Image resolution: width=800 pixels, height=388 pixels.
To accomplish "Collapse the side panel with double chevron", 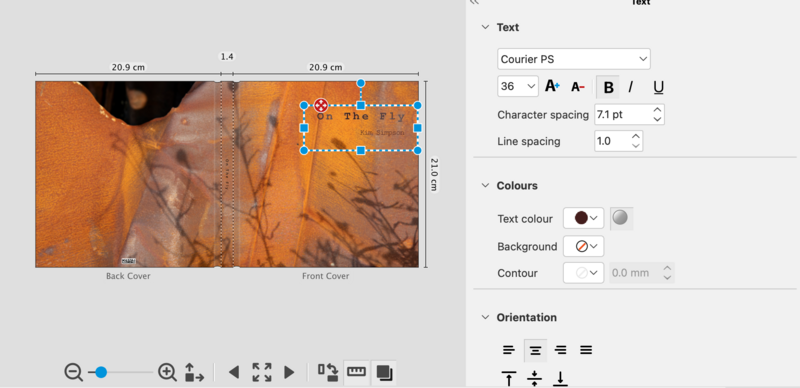I will pyautogui.click(x=474, y=3).
